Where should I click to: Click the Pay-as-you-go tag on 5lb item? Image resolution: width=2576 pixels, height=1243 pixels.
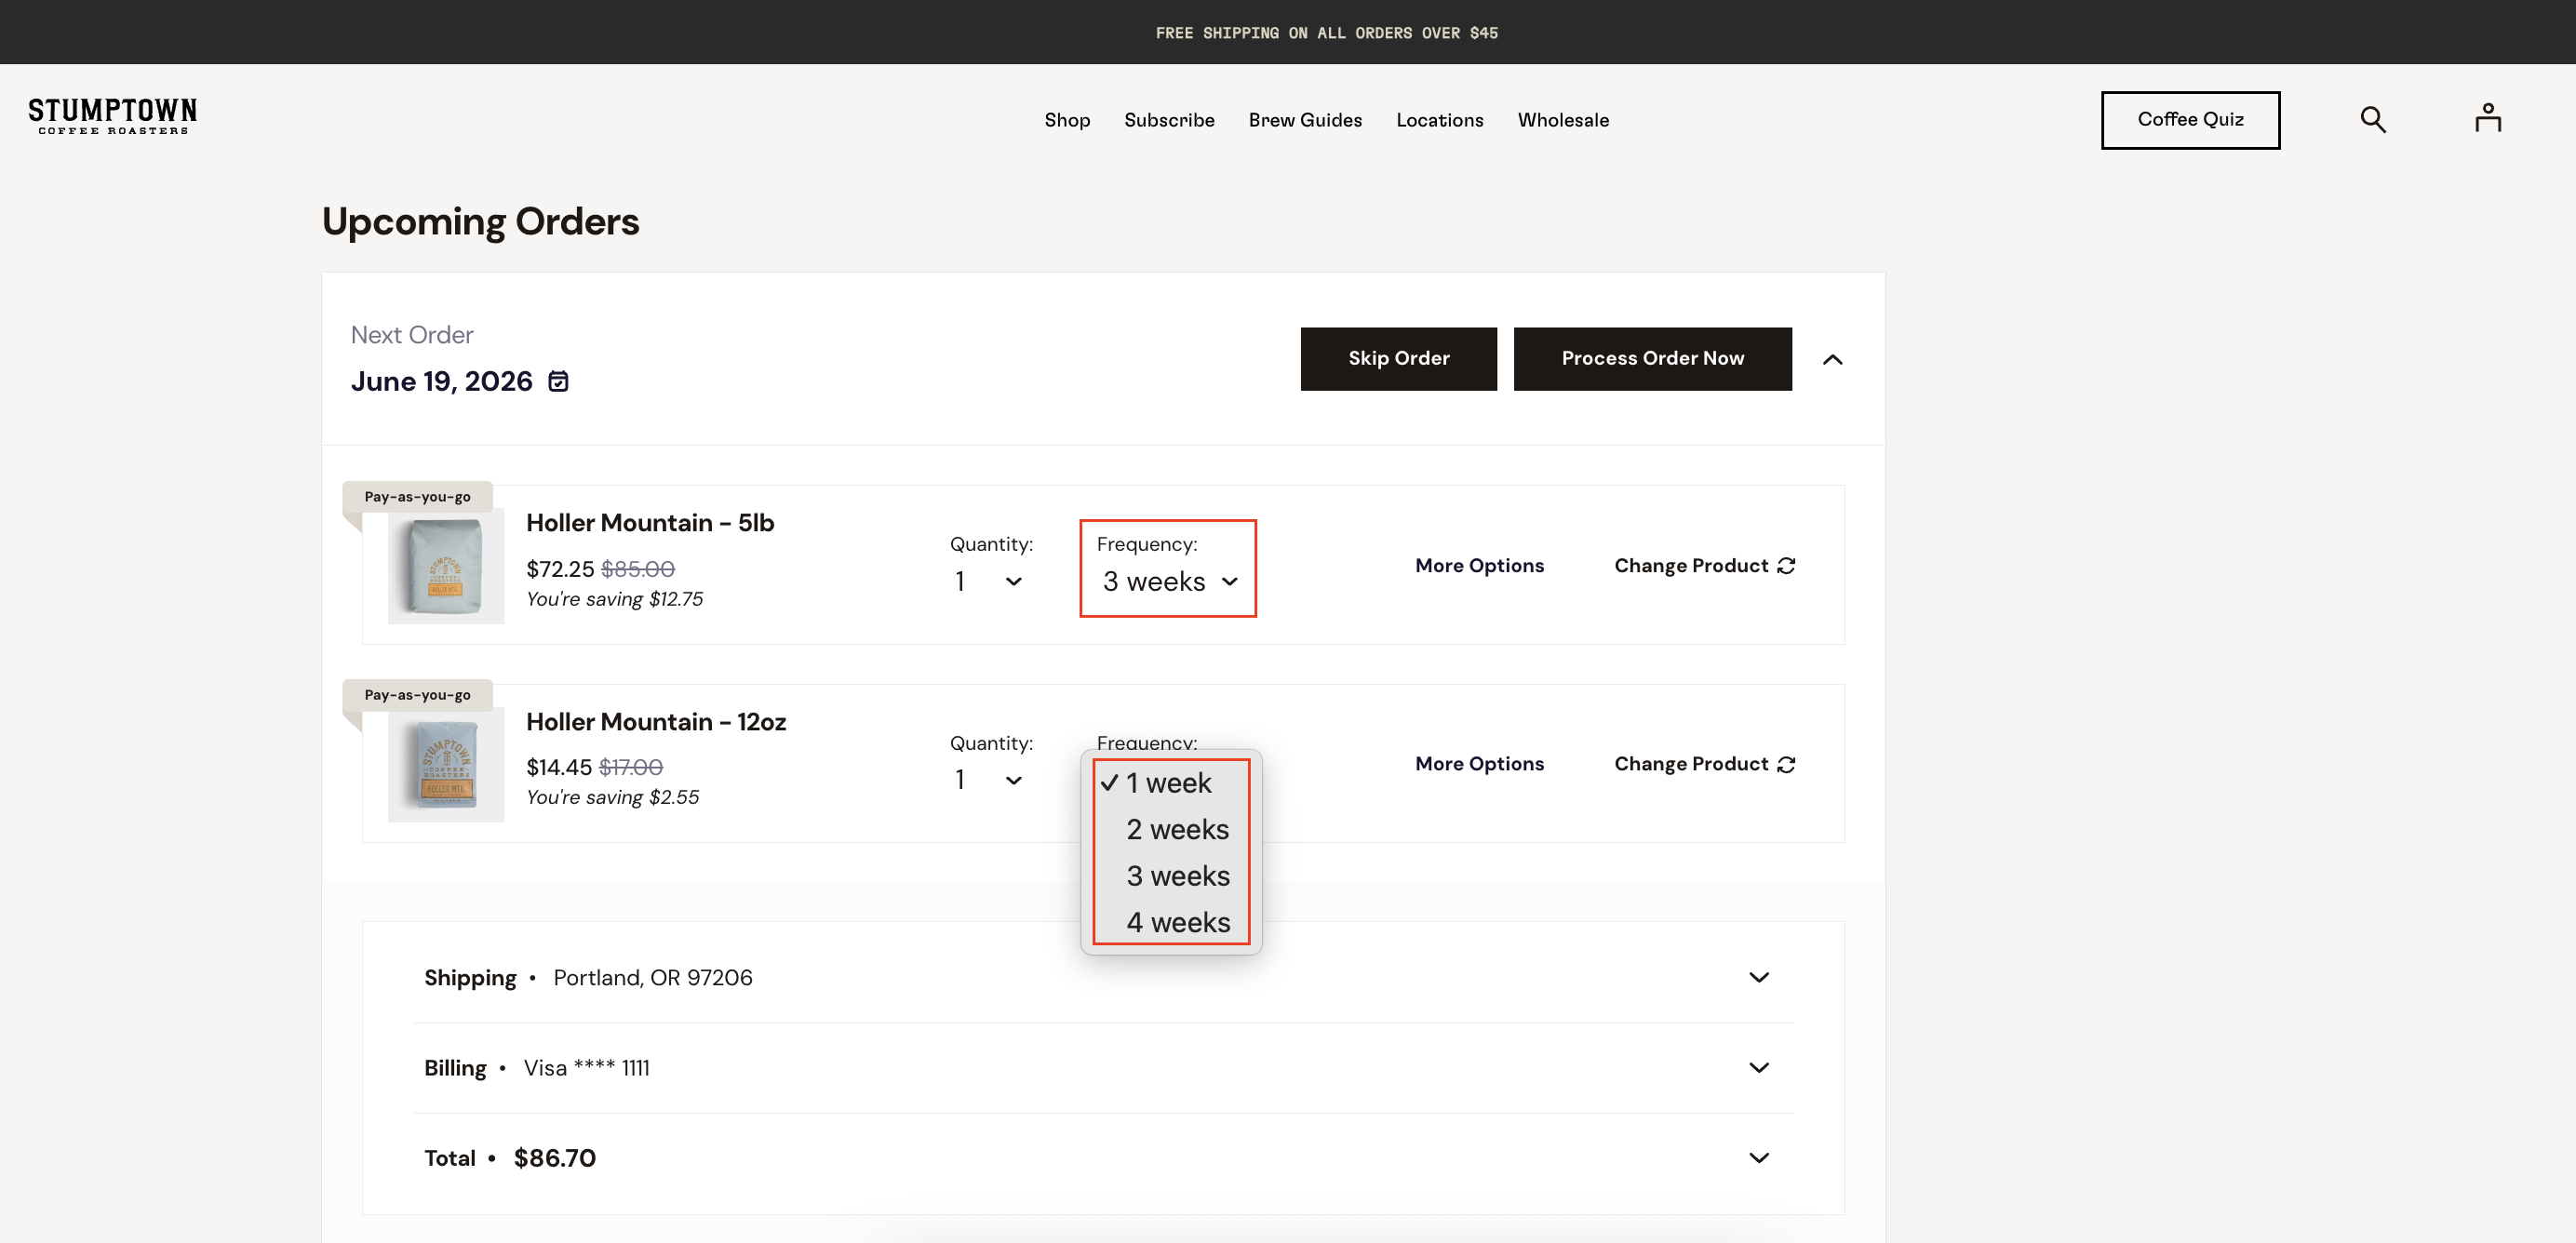417,496
